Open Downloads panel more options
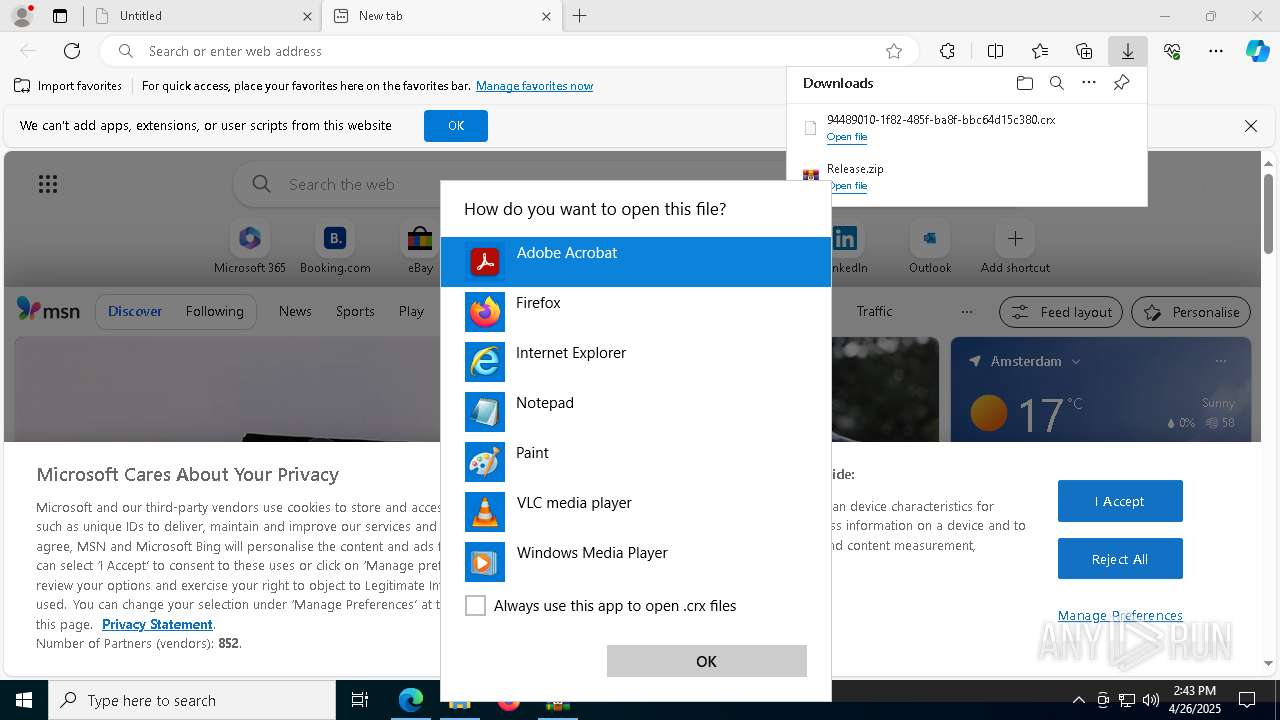1280x720 pixels. pyautogui.click(x=1088, y=83)
